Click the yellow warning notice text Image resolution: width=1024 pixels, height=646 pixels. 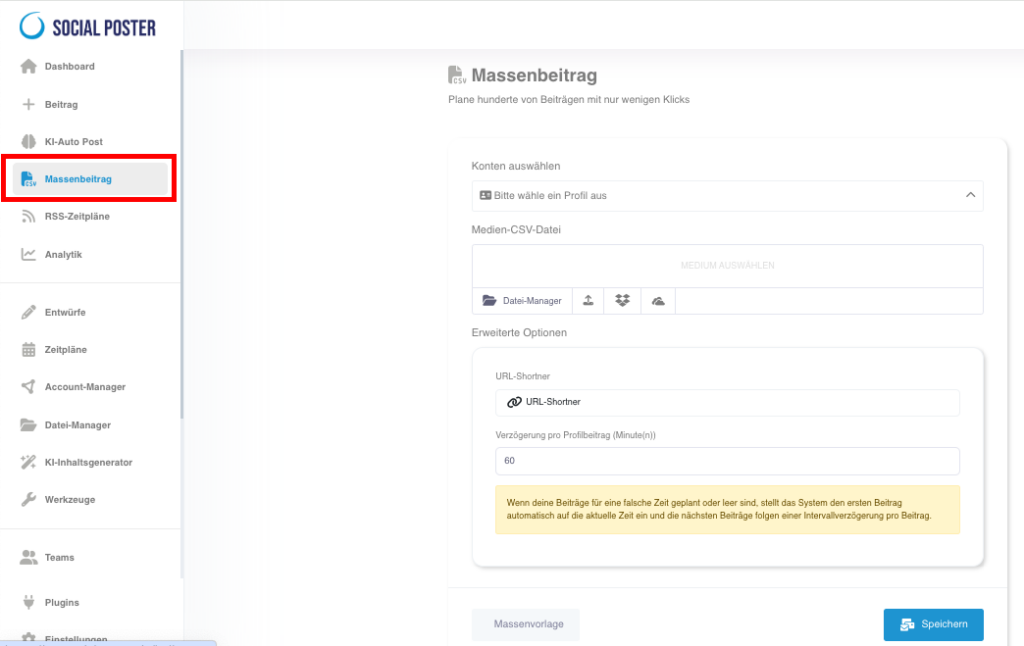tap(719, 509)
